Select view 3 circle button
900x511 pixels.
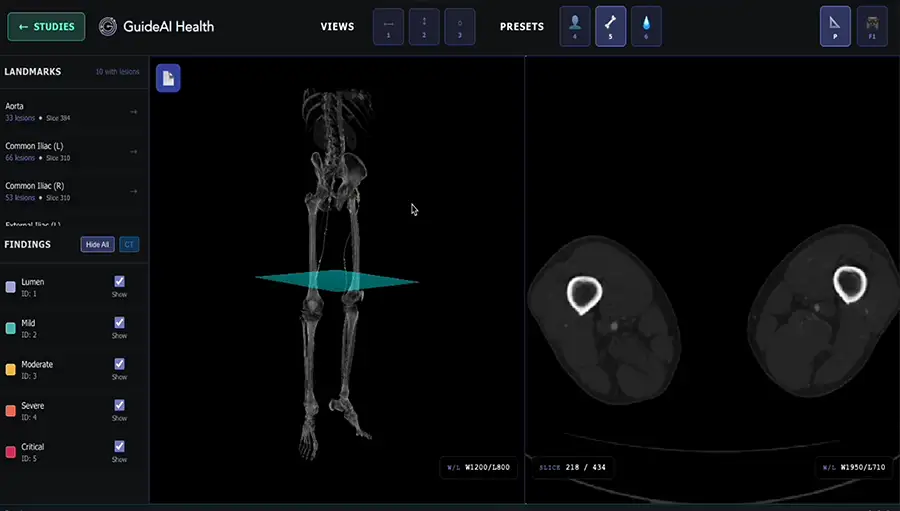click(460, 26)
